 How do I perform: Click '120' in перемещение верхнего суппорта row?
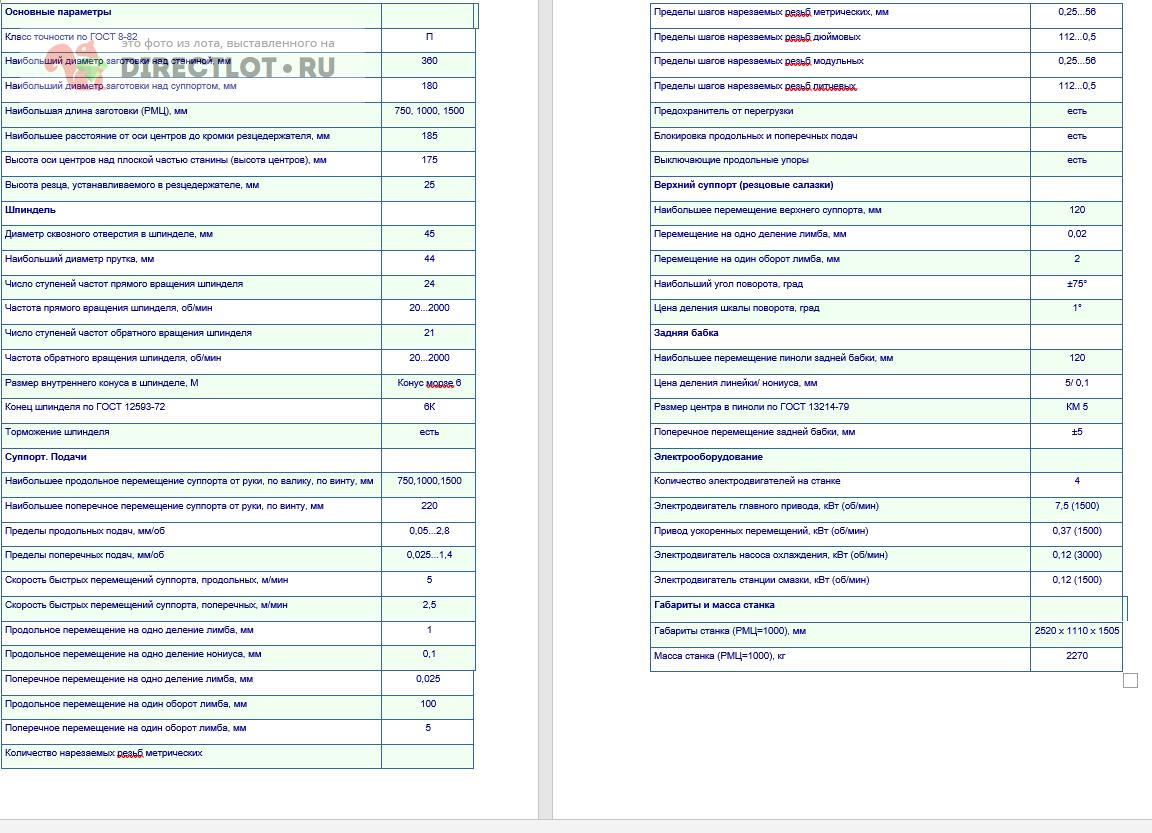click(x=1077, y=210)
